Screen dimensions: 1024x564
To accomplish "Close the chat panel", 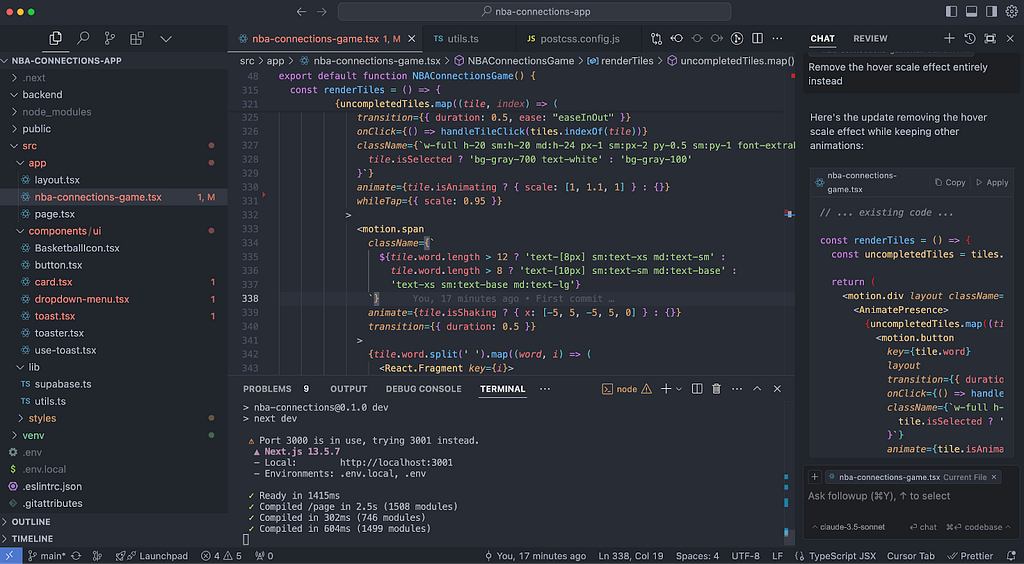I will pos(1010,39).
